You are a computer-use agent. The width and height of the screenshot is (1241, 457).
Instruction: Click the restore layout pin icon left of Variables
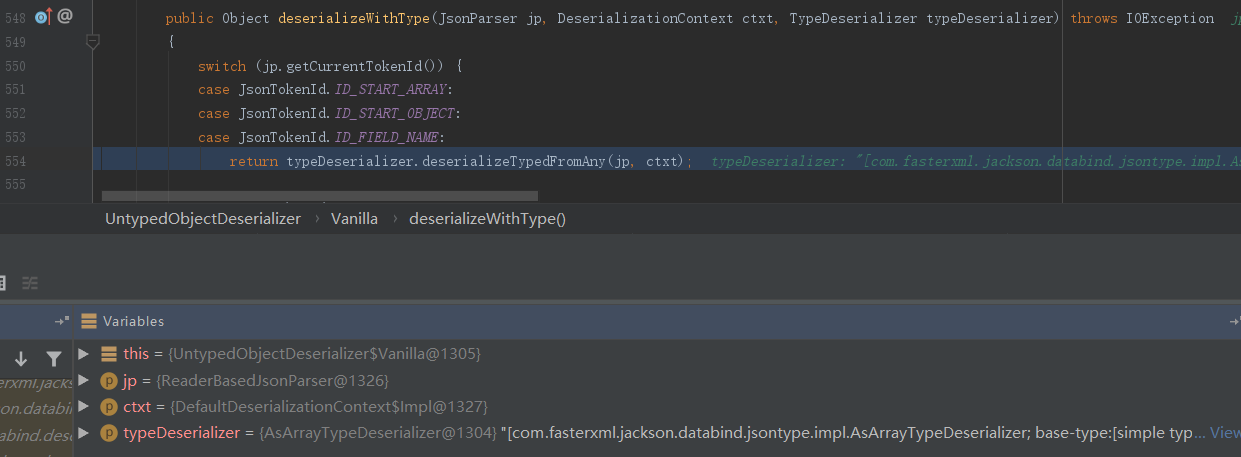coord(62,321)
